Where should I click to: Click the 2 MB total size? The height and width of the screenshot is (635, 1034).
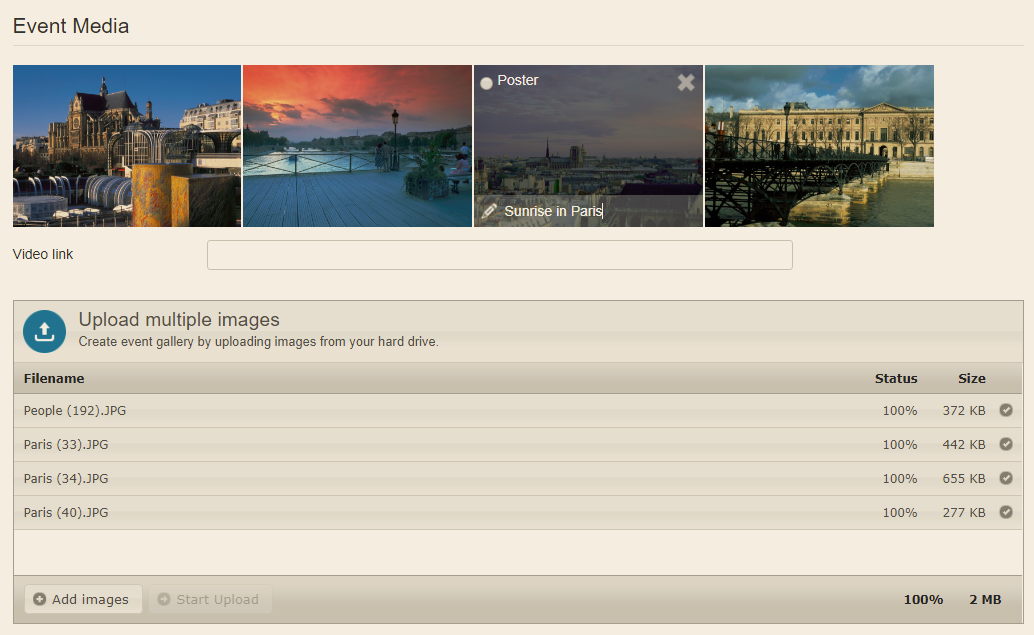coord(985,599)
